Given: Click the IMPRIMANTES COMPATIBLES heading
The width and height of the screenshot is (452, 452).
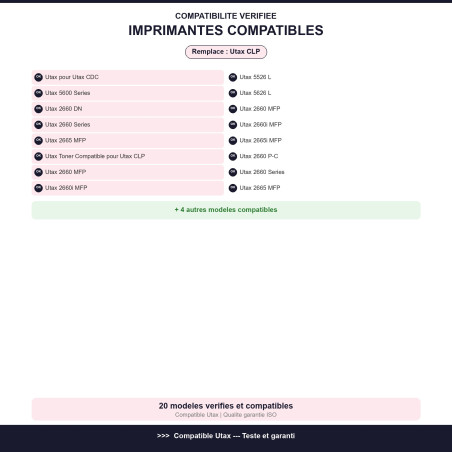Looking at the screenshot, I should point(226,30).
